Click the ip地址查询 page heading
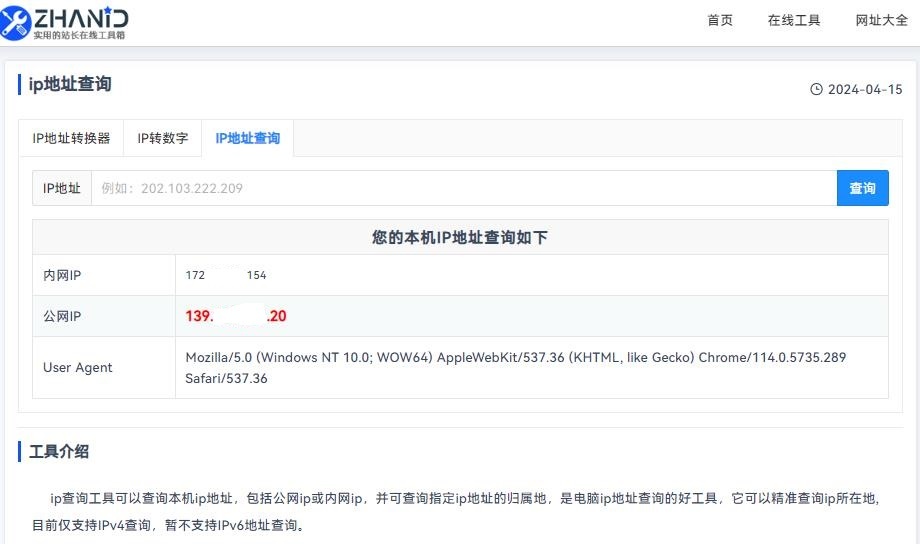The image size is (920, 544). [70, 84]
